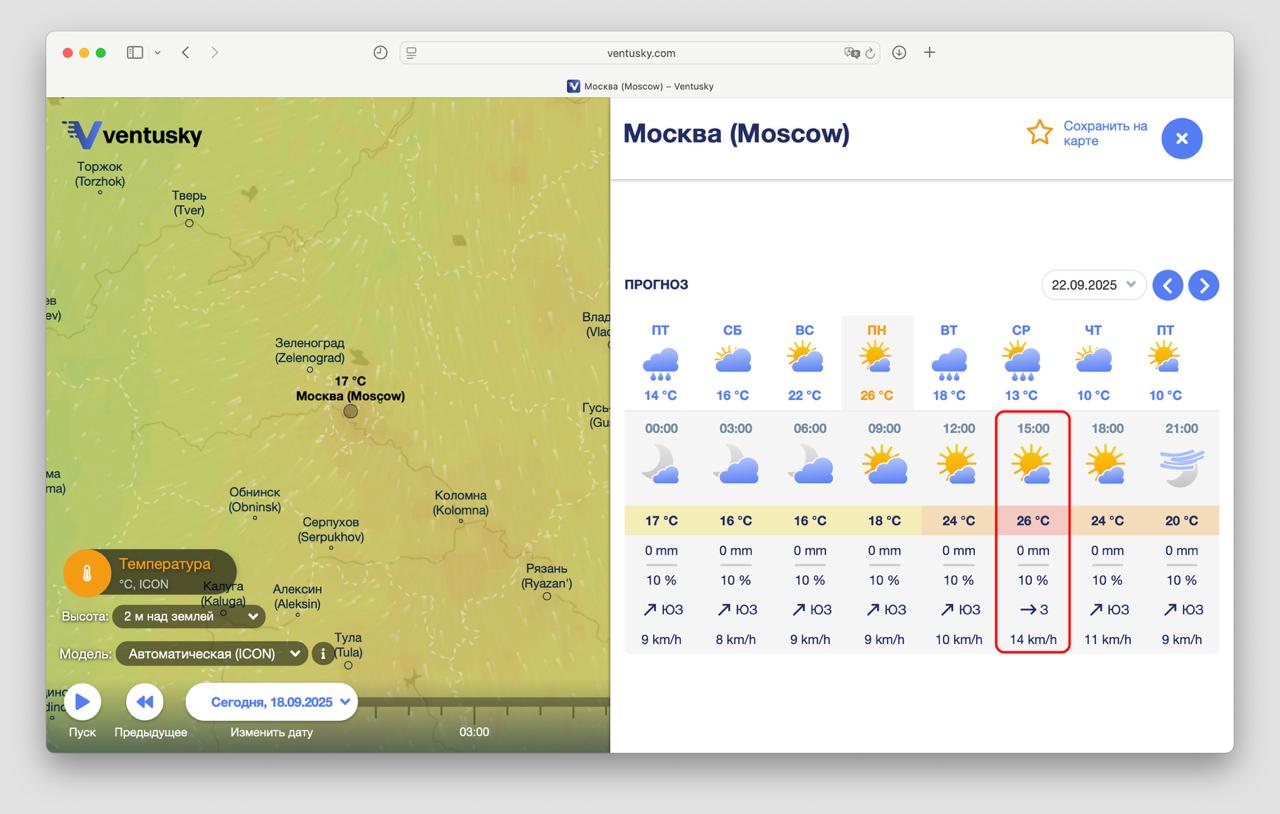Click the 00:00 moon weather icon
The height and width of the screenshot is (814, 1280).
661,466
